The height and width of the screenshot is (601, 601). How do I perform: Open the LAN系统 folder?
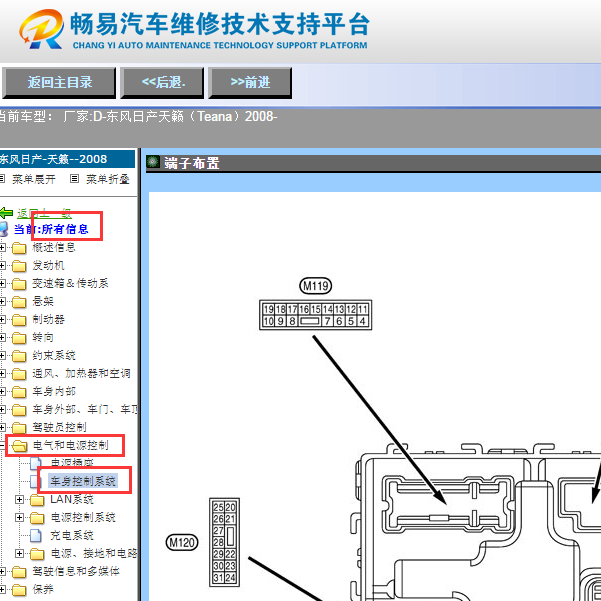tap(72, 499)
